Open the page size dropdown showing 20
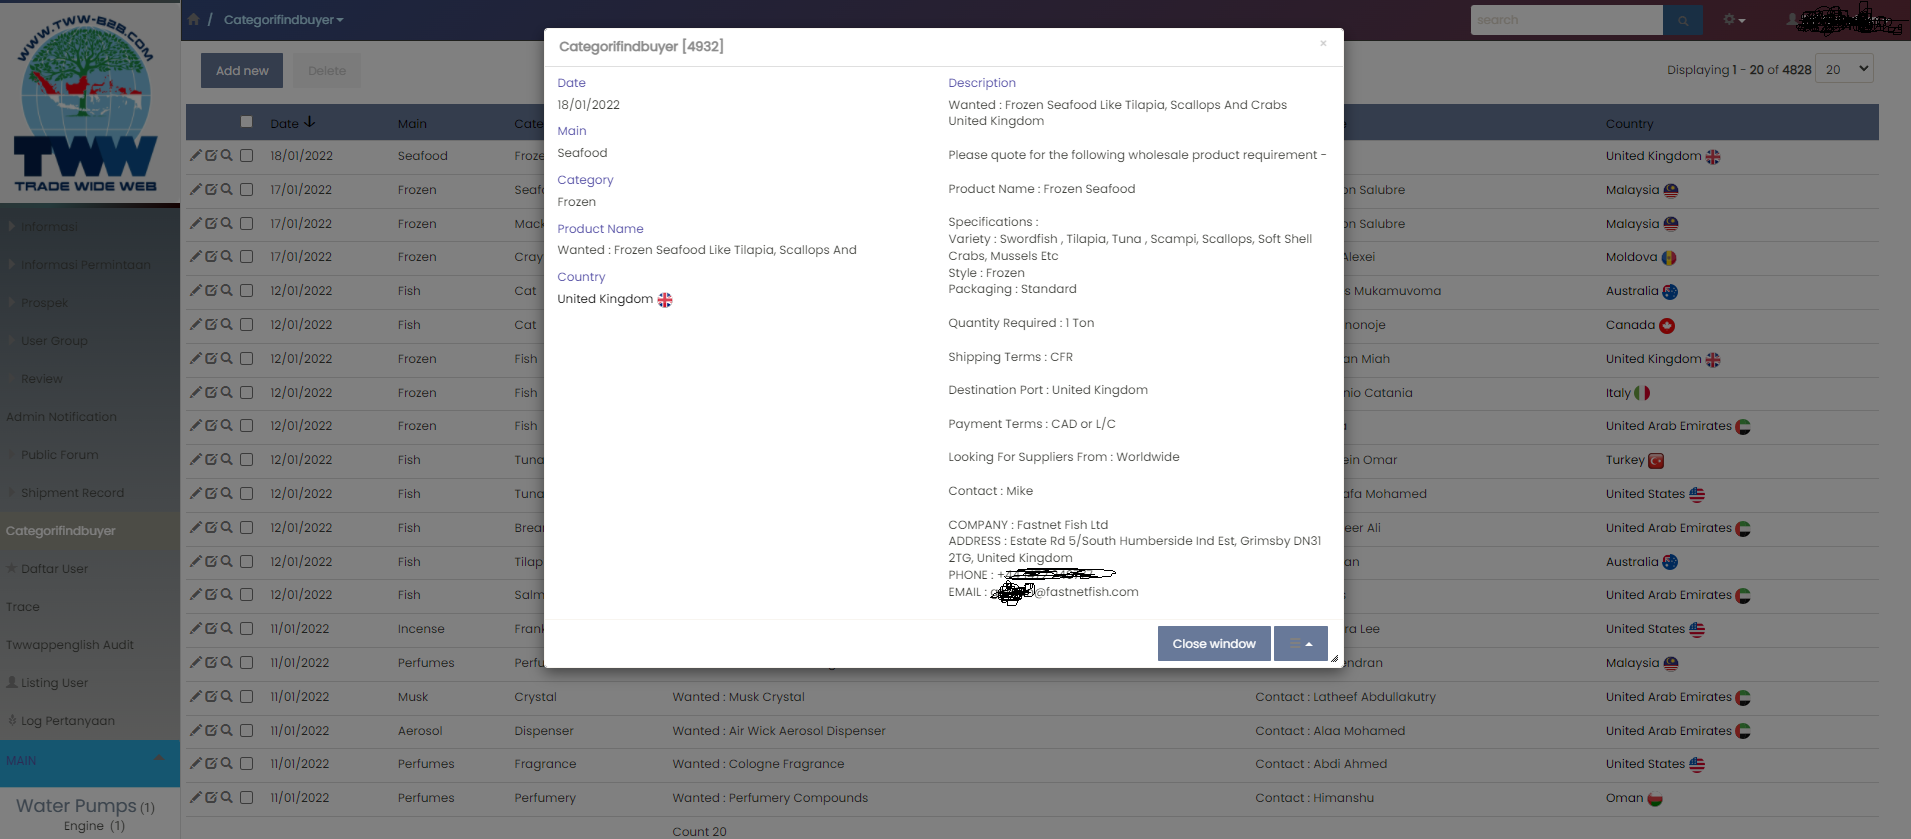The width and height of the screenshot is (1911, 839). pos(1843,69)
